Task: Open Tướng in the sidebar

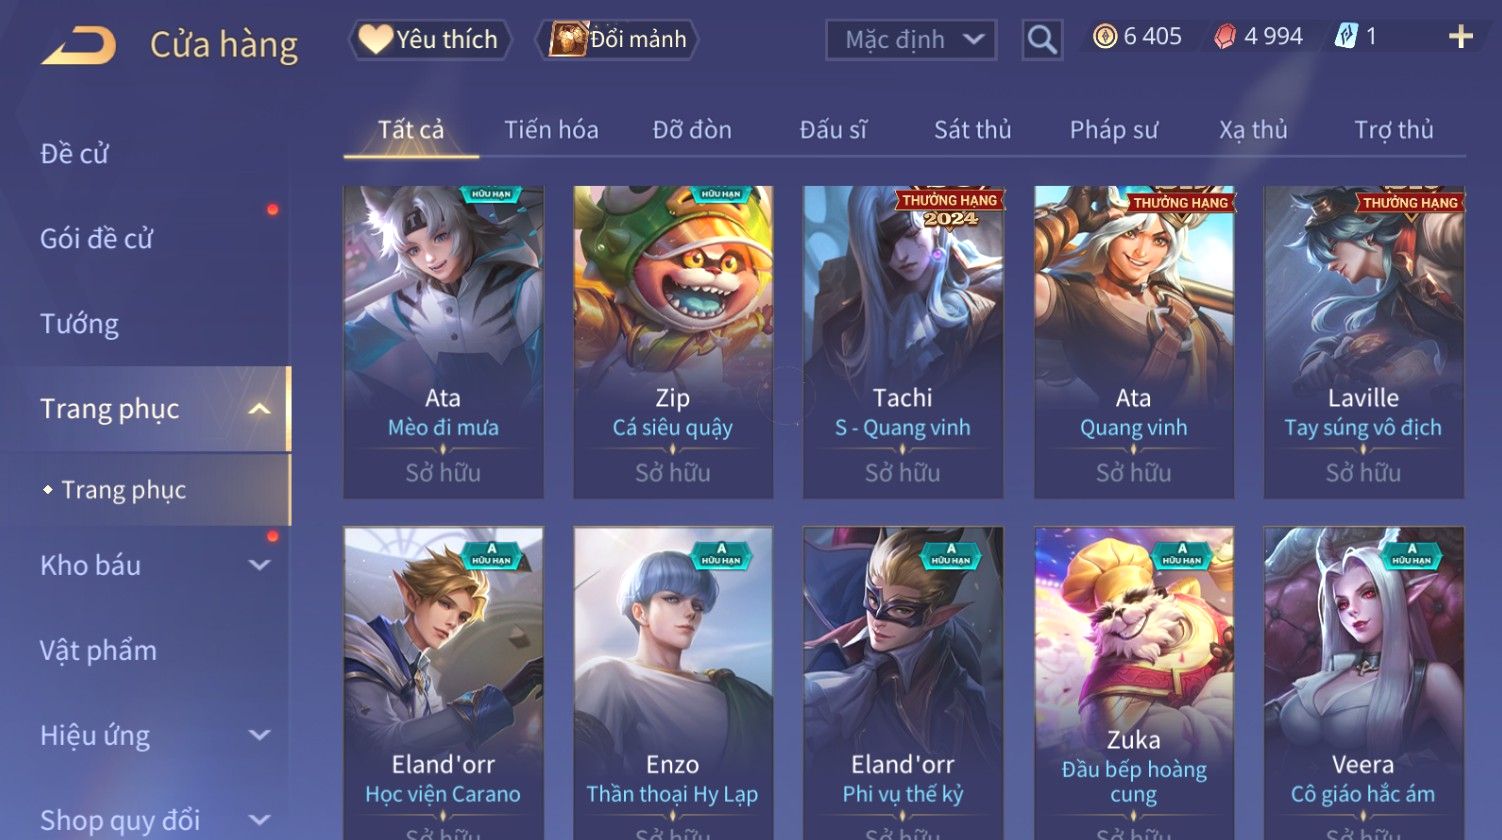Action: click(x=79, y=324)
